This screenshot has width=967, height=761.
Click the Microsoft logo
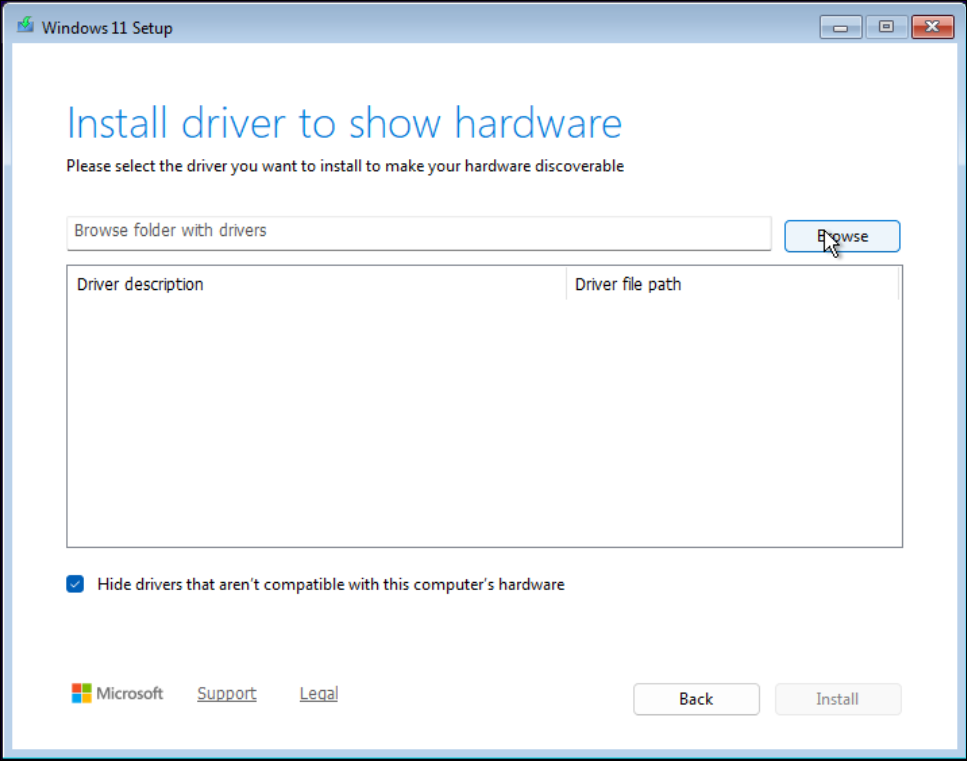point(117,693)
